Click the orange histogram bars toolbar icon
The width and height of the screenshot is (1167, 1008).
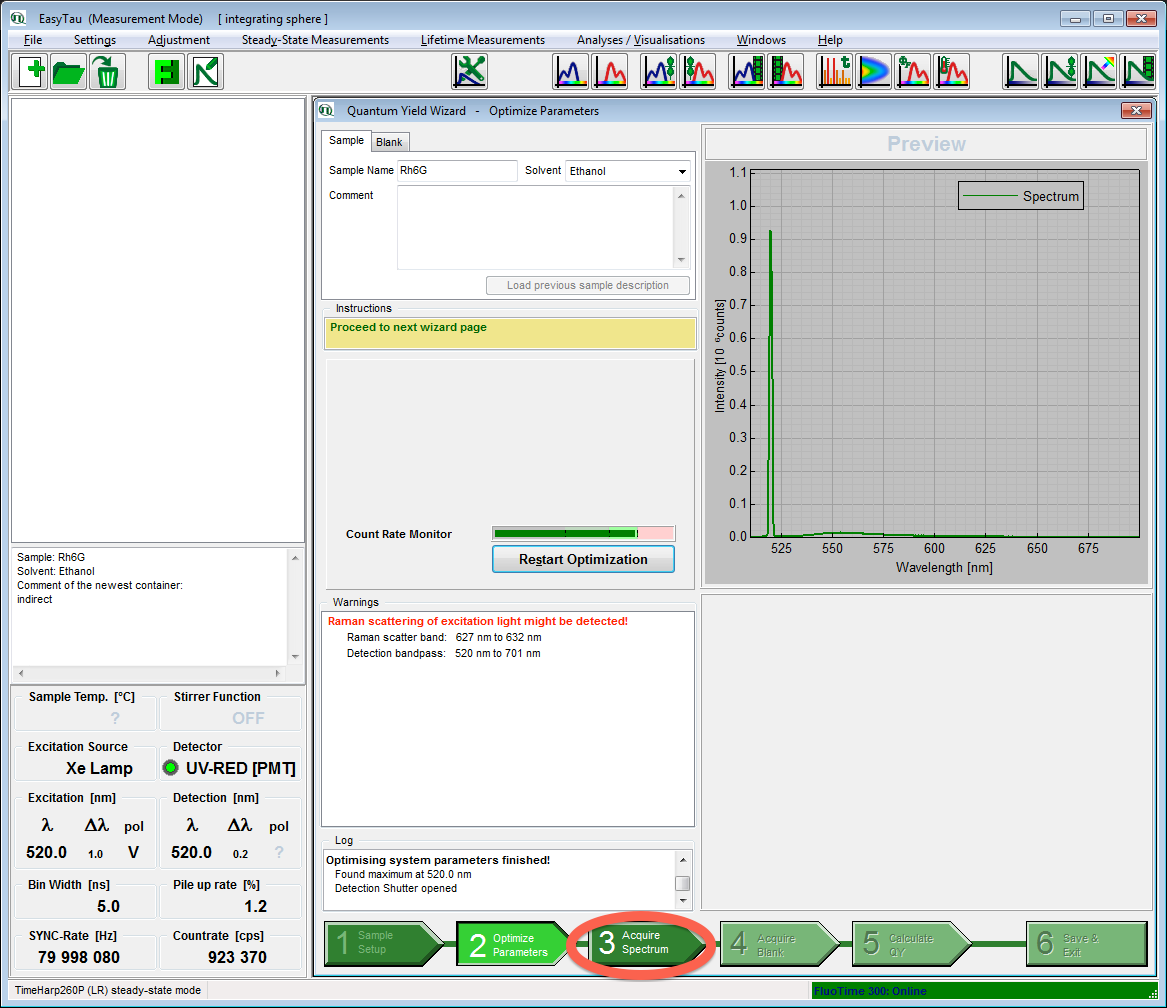tap(834, 72)
